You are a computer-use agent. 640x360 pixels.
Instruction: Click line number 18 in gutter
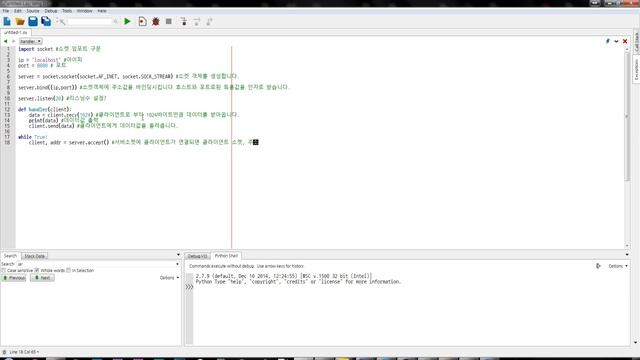pyautogui.click(x=7, y=142)
